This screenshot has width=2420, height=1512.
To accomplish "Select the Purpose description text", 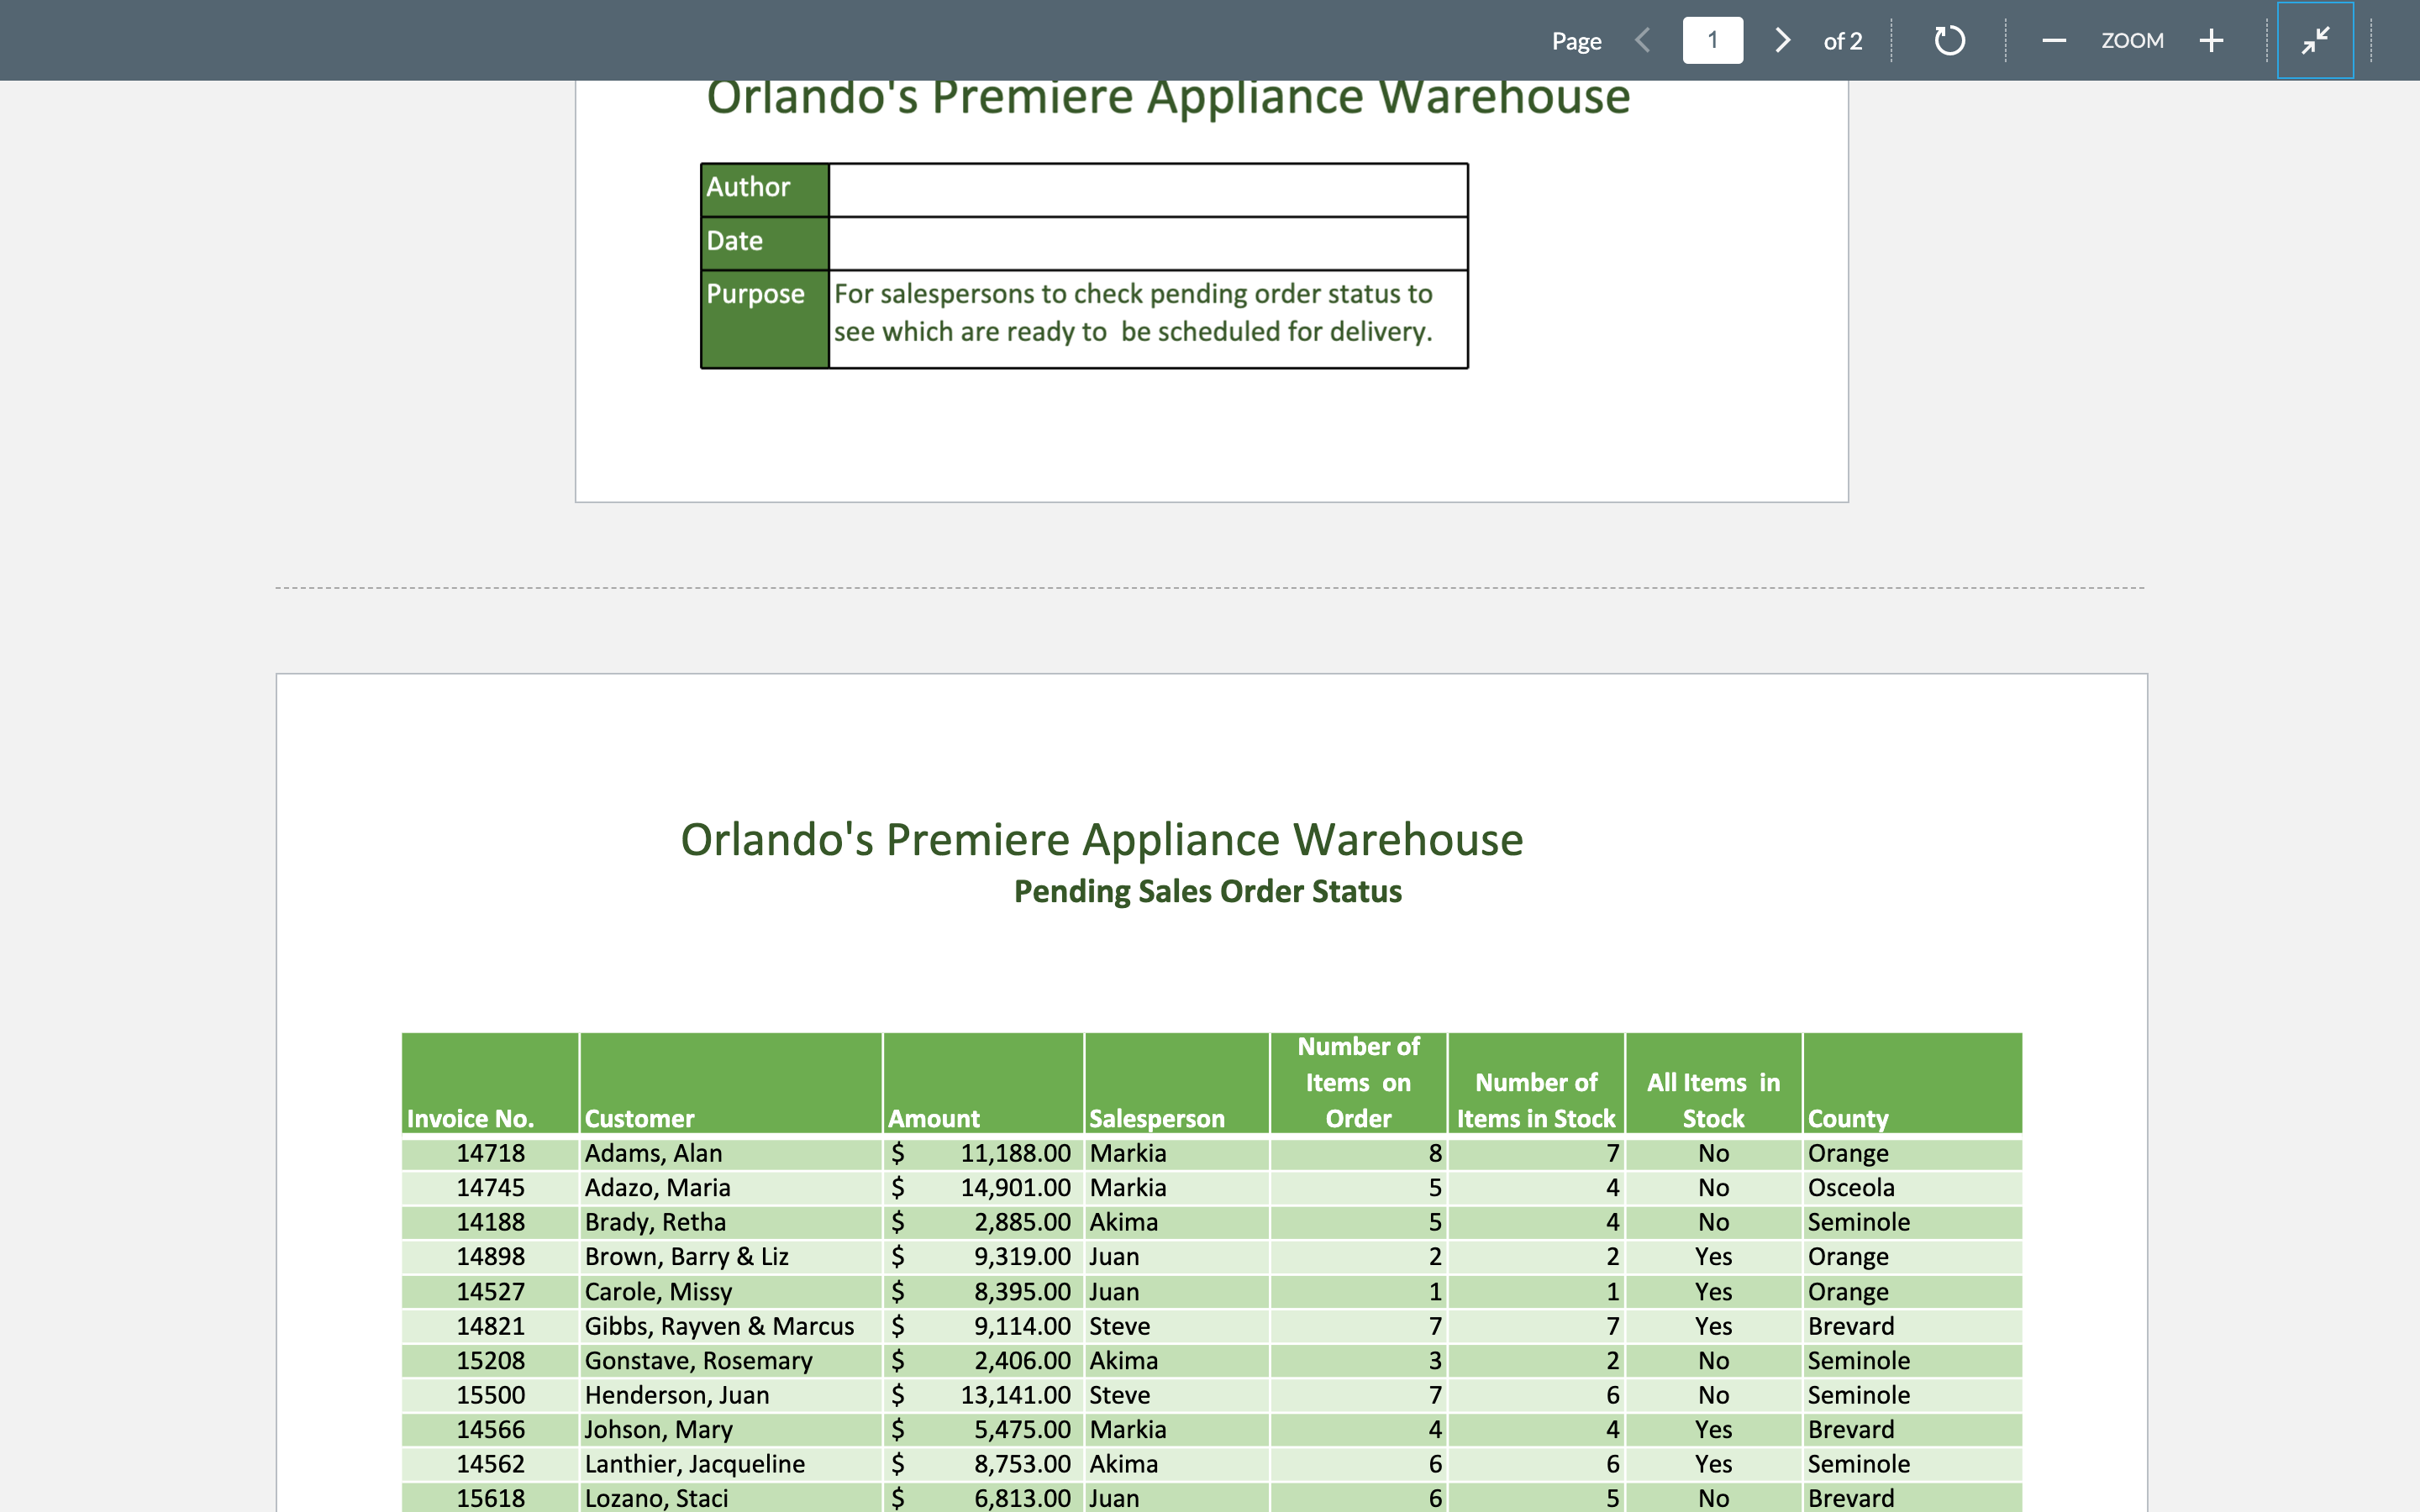I will (1133, 312).
